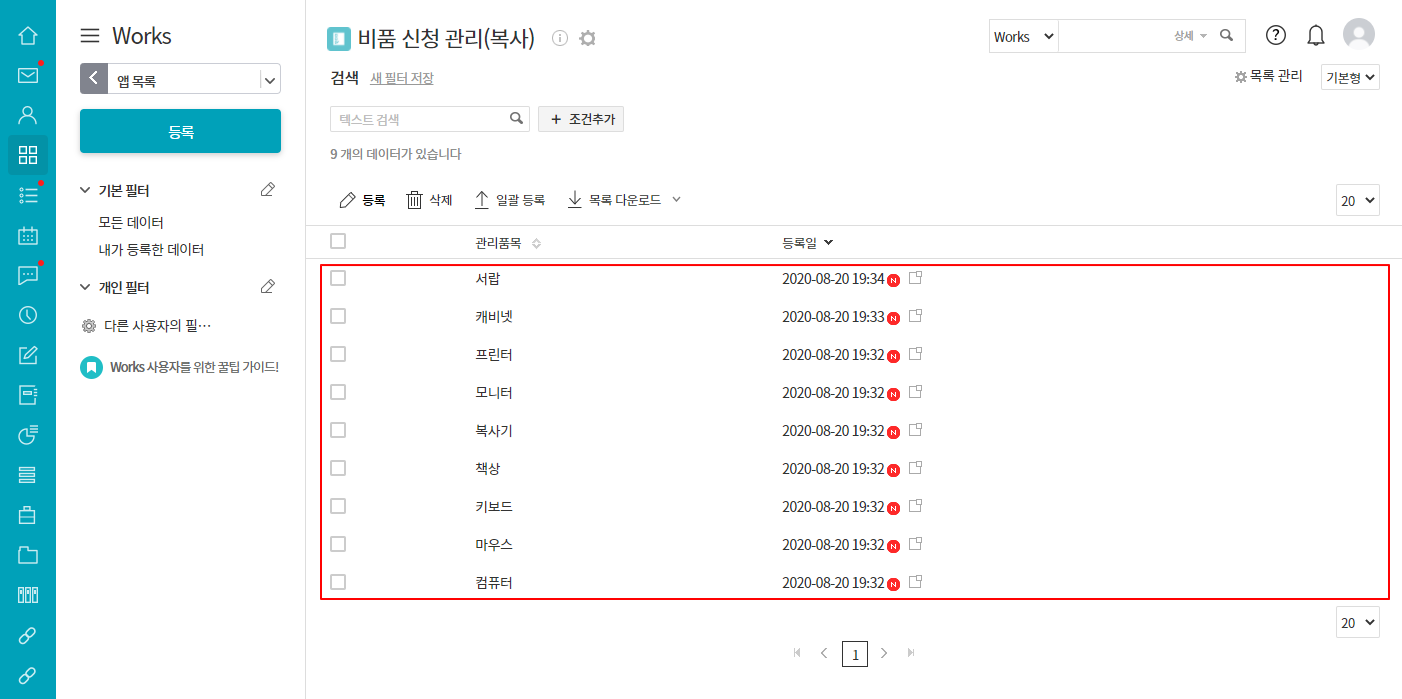The height and width of the screenshot is (699, 1402).
Task: Collapse the 개인 필터 section
Action: pos(85,288)
